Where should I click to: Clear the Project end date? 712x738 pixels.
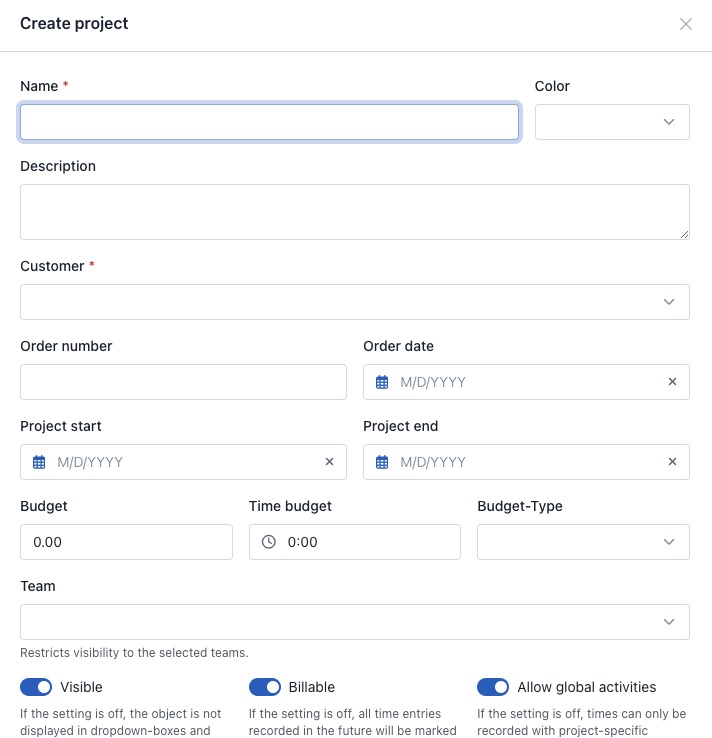click(x=672, y=462)
